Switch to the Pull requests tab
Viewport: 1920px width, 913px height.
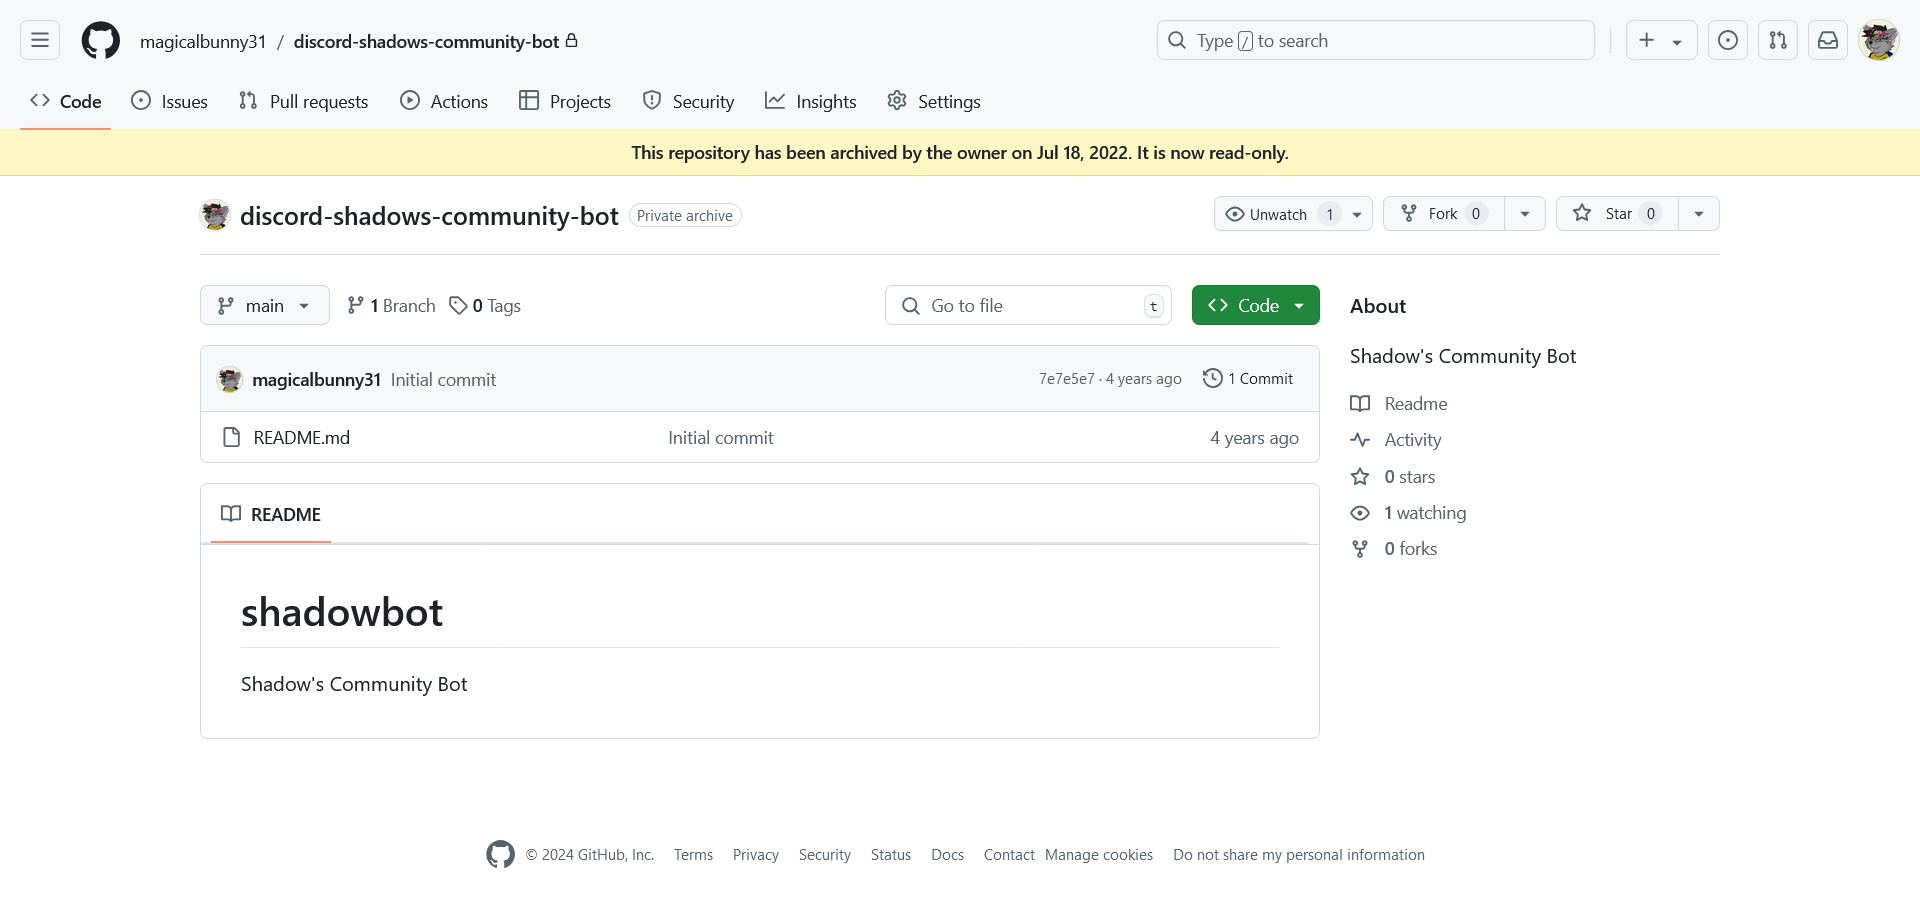tap(304, 101)
